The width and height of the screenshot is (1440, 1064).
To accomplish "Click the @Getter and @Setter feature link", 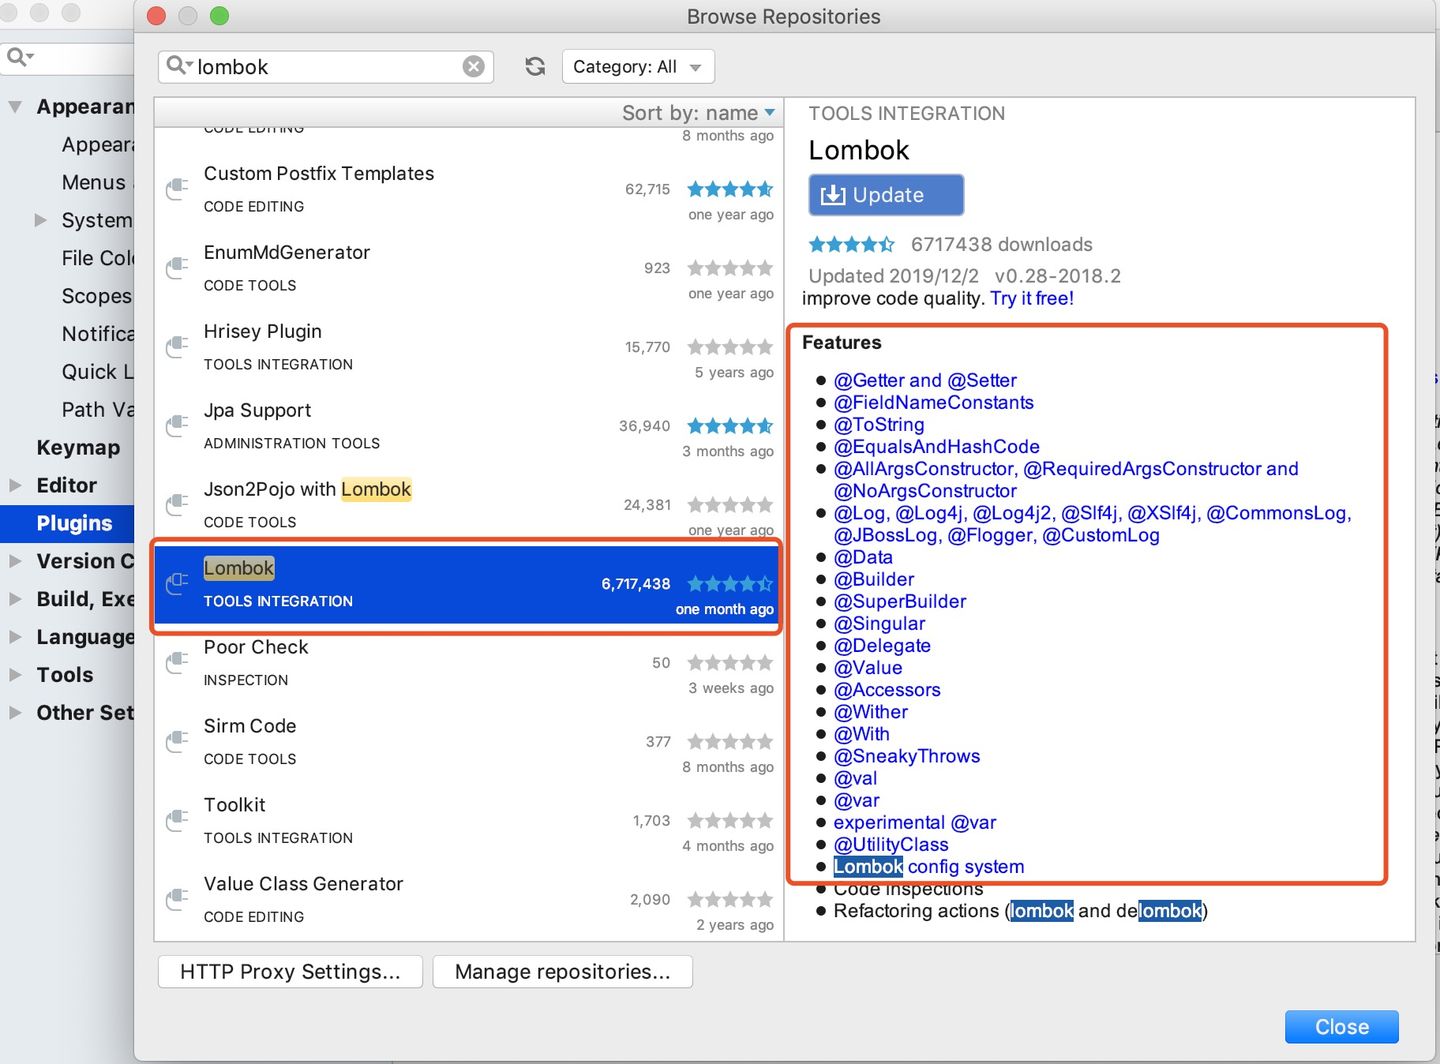I will tap(925, 380).
